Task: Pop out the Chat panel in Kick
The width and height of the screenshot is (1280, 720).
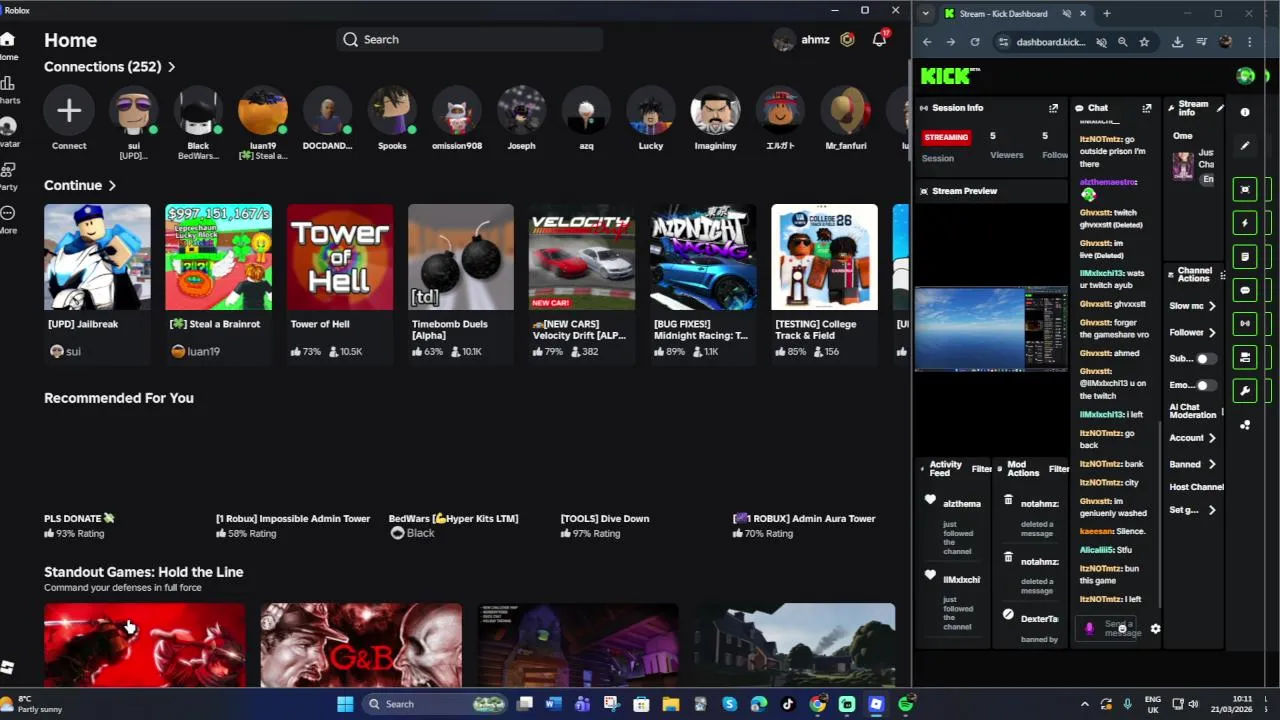Action: coord(1146,108)
